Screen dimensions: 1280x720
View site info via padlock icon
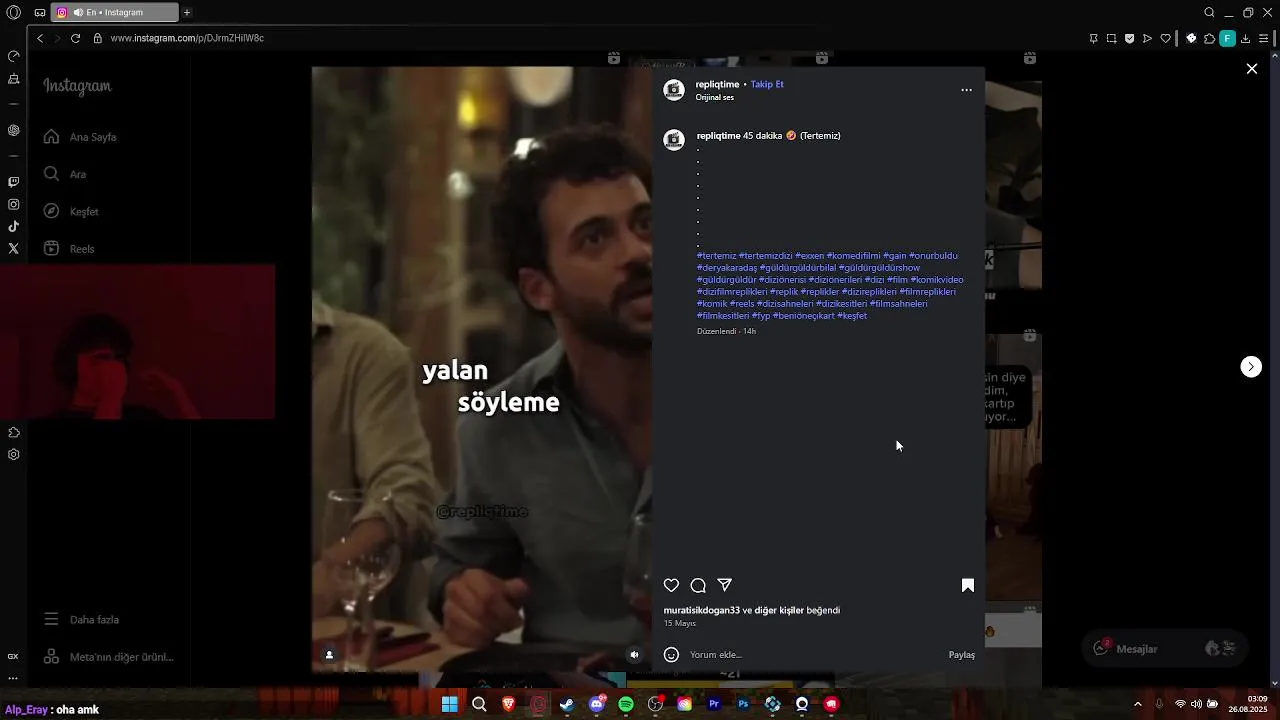point(97,38)
